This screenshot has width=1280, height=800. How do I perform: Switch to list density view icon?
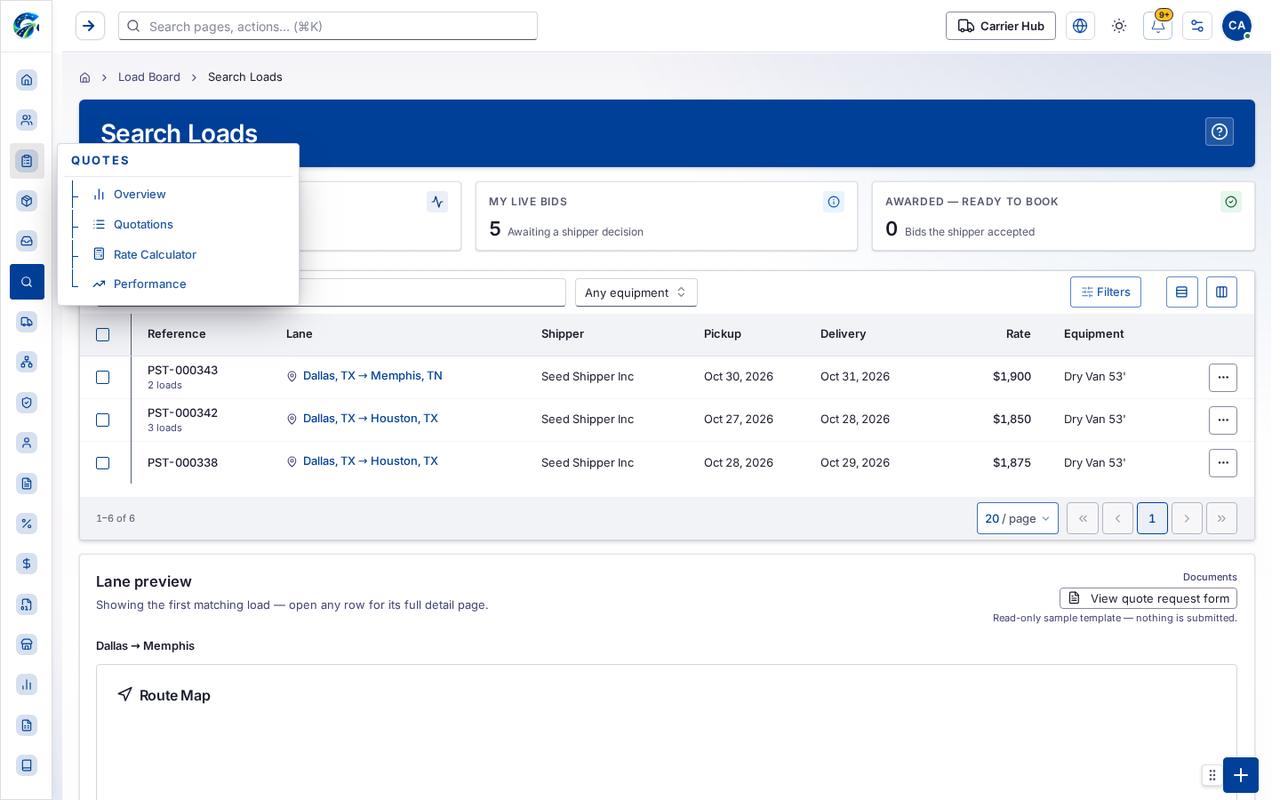(1182, 292)
